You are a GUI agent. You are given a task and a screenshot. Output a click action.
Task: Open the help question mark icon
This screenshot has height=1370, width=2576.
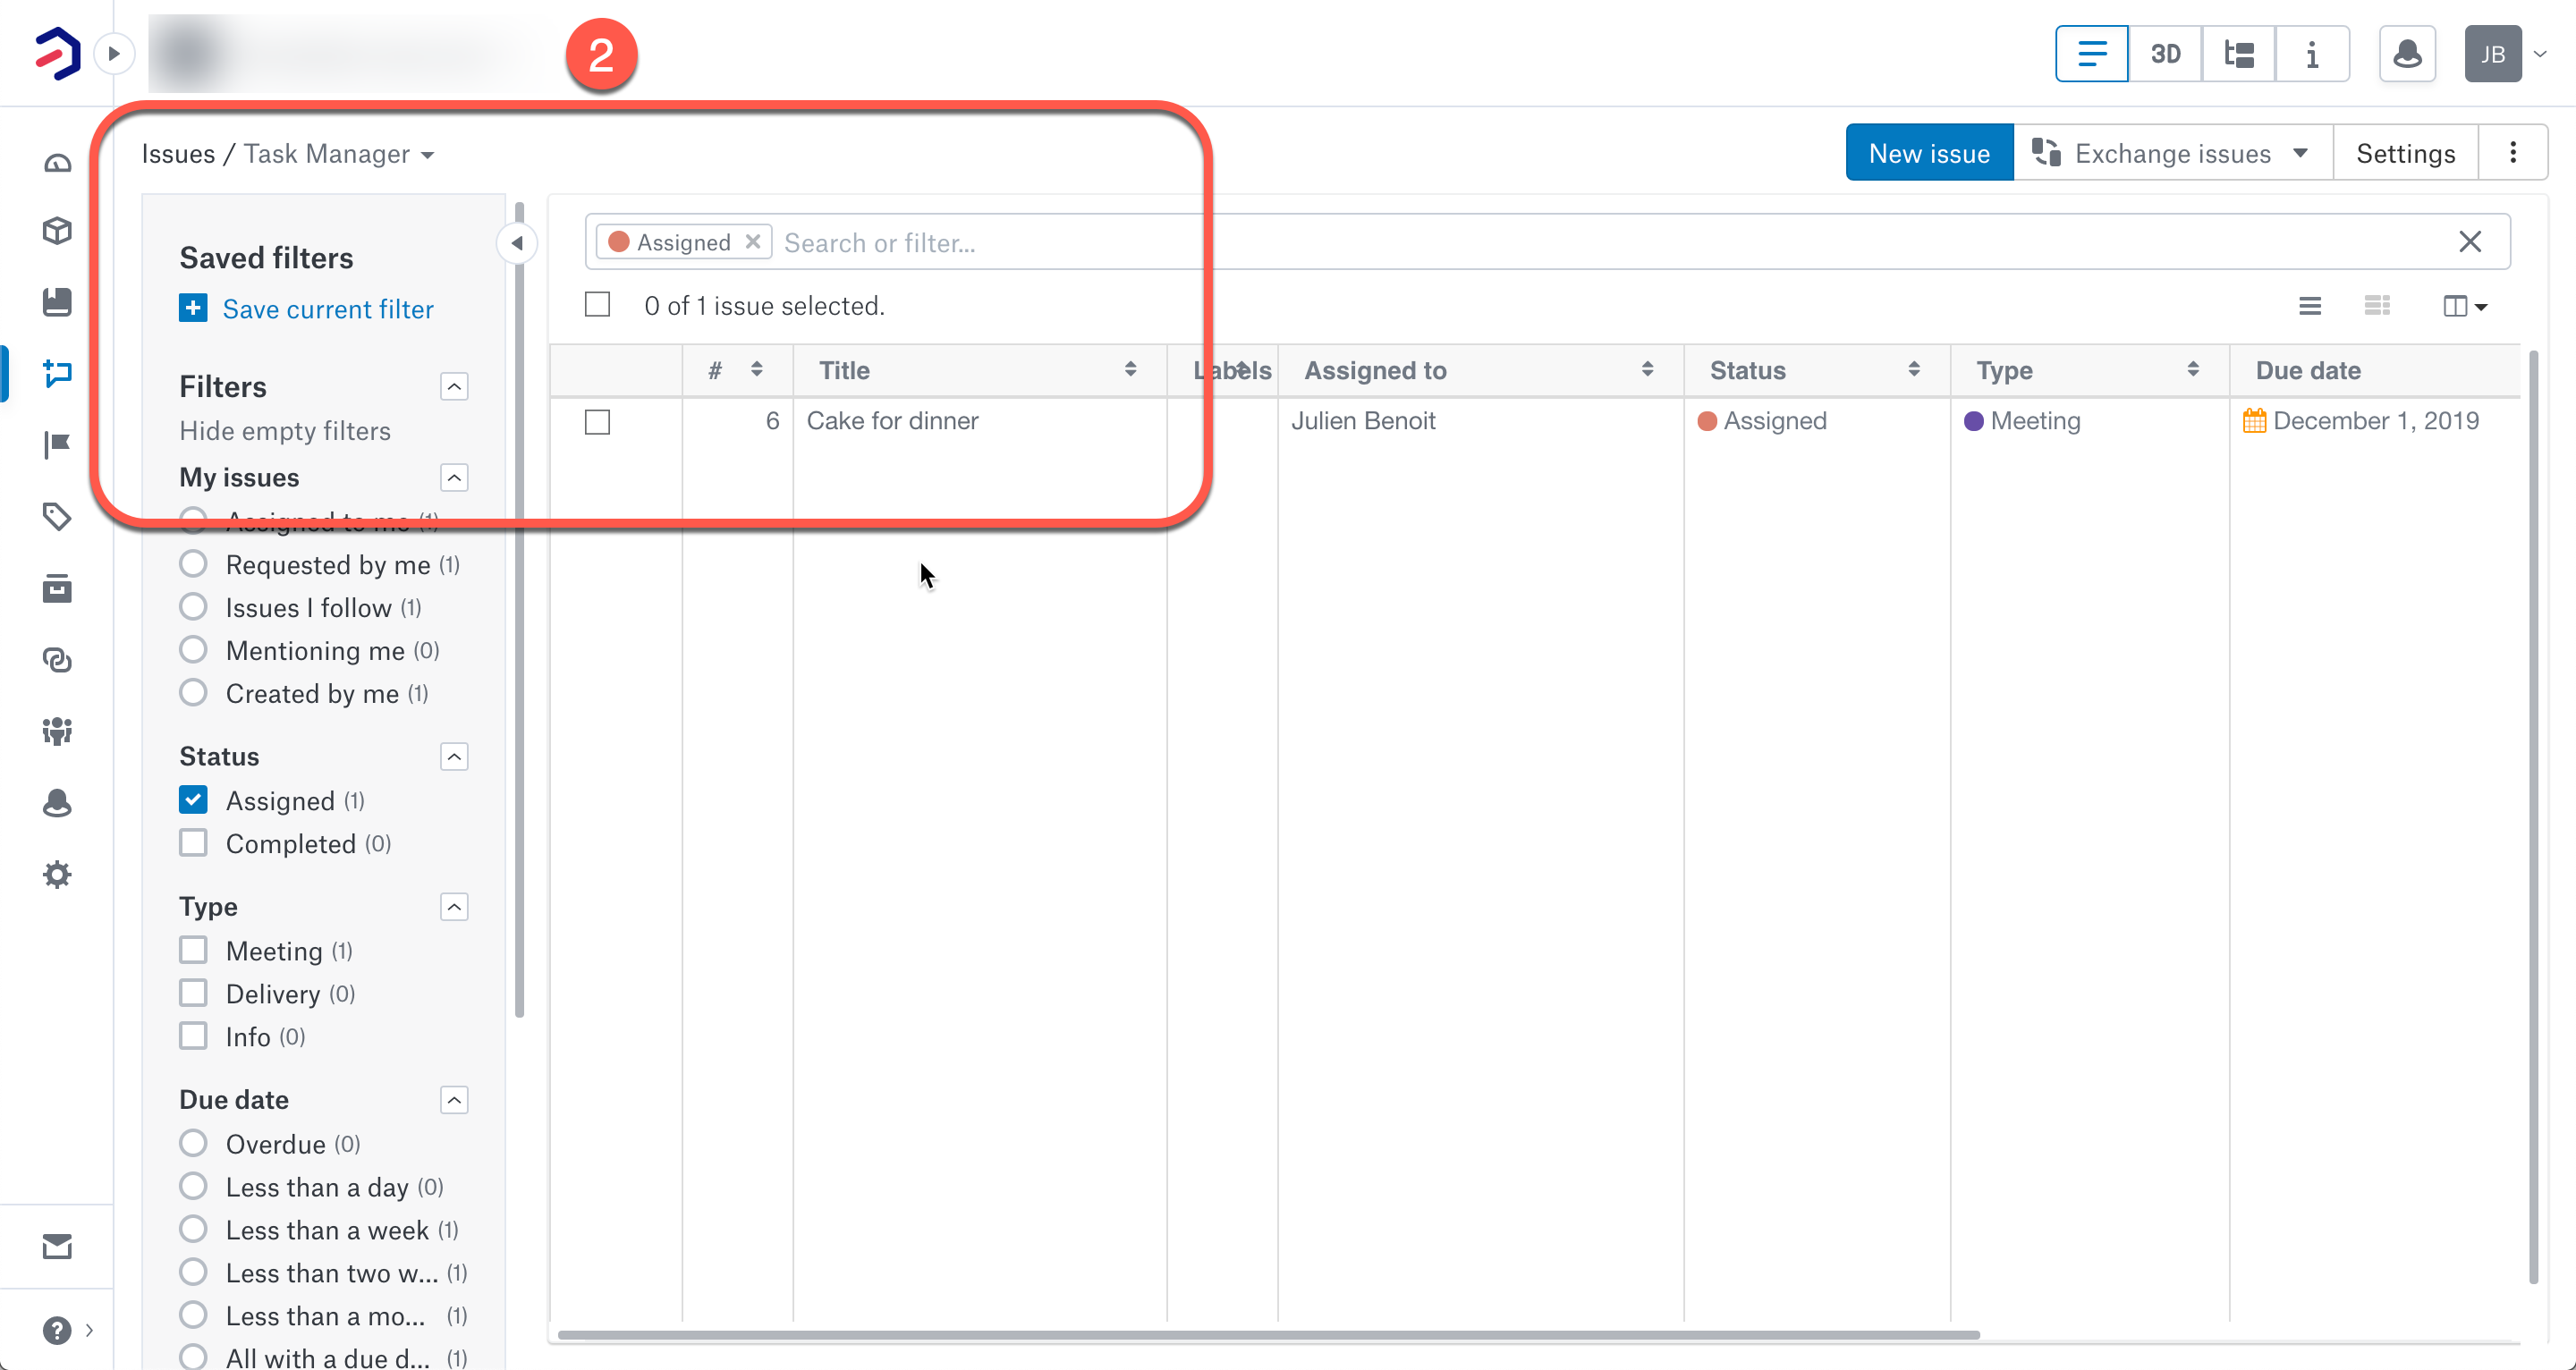click(57, 1329)
